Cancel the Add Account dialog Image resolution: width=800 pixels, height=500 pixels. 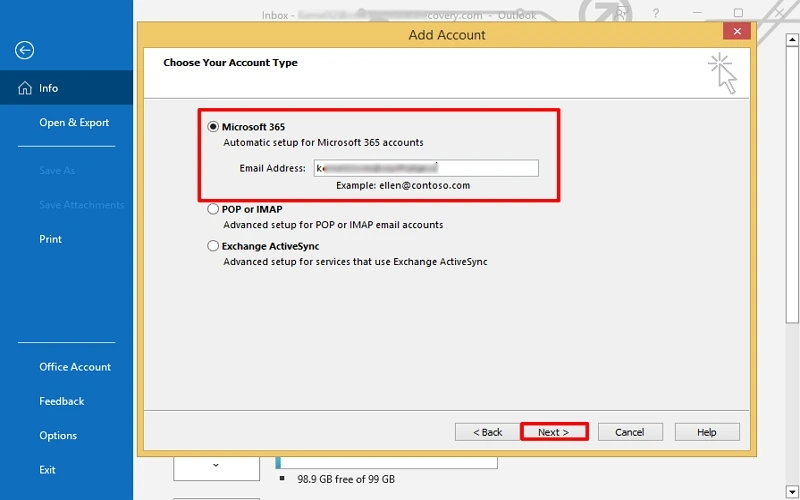[x=630, y=432]
